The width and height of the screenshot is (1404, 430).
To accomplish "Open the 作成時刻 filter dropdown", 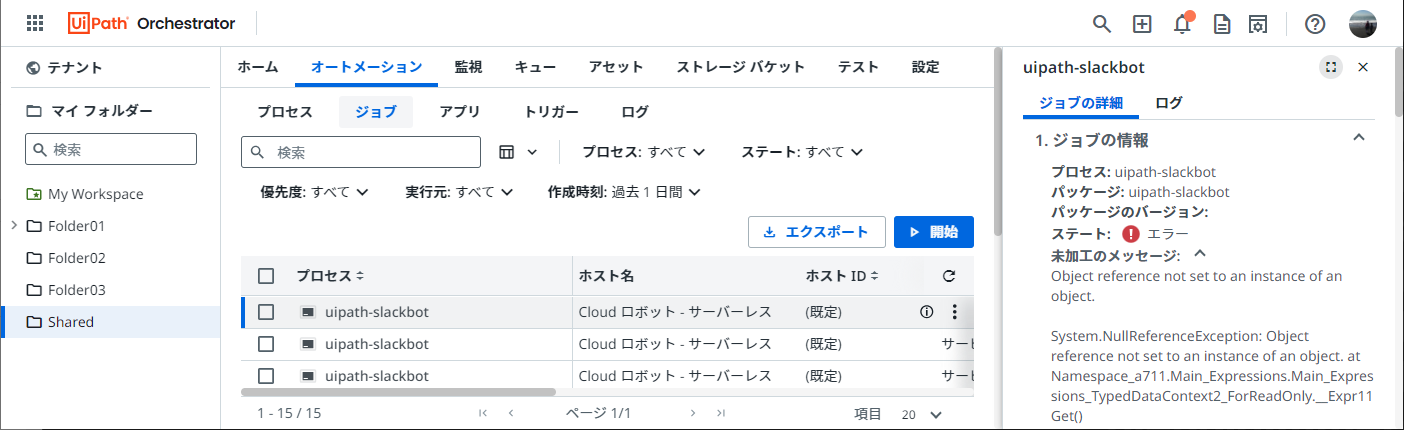I will [x=624, y=191].
